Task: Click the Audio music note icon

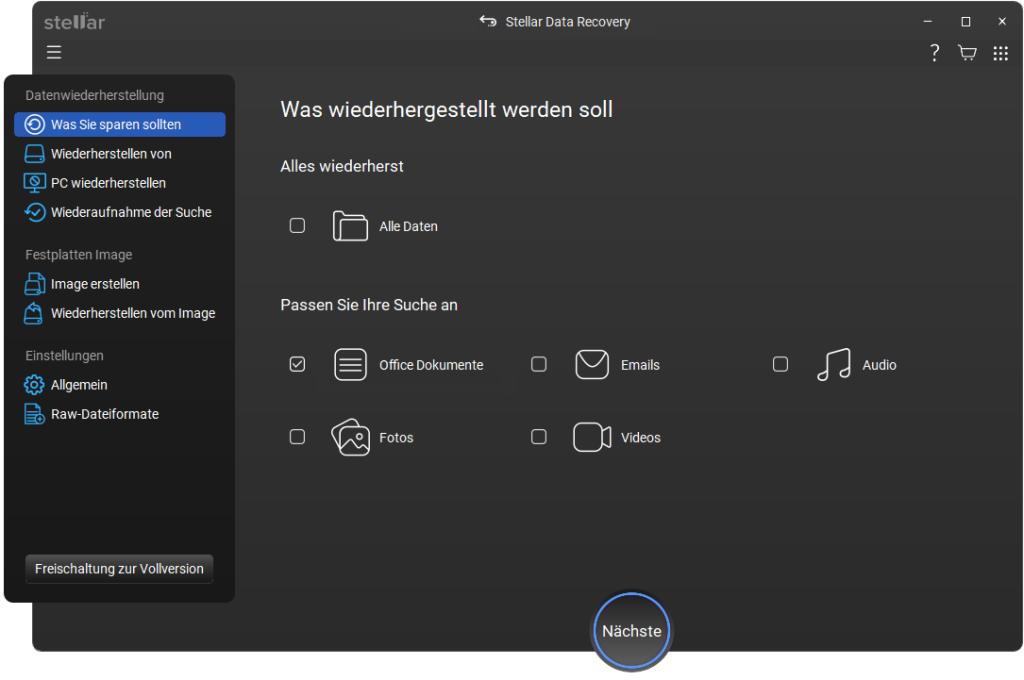Action: pyautogui.click(x=833, y=365)
